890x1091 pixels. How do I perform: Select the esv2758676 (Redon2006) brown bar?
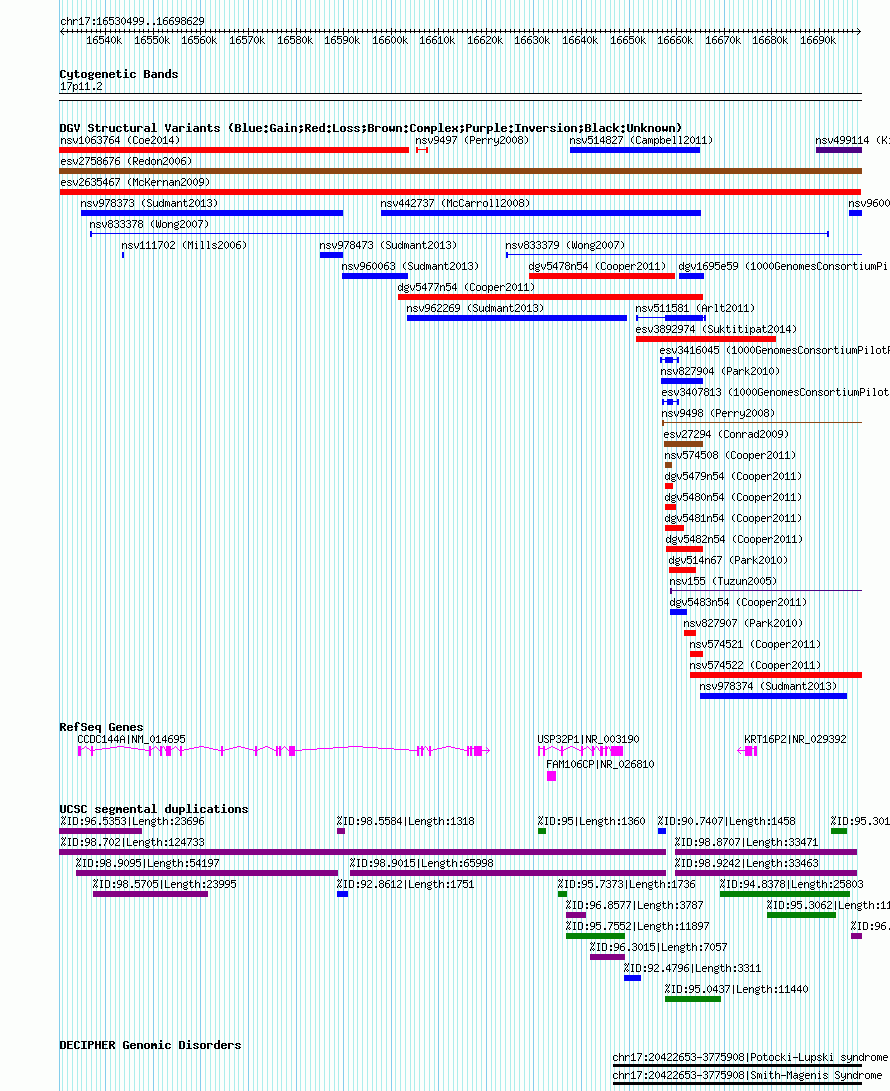[461, 171]
